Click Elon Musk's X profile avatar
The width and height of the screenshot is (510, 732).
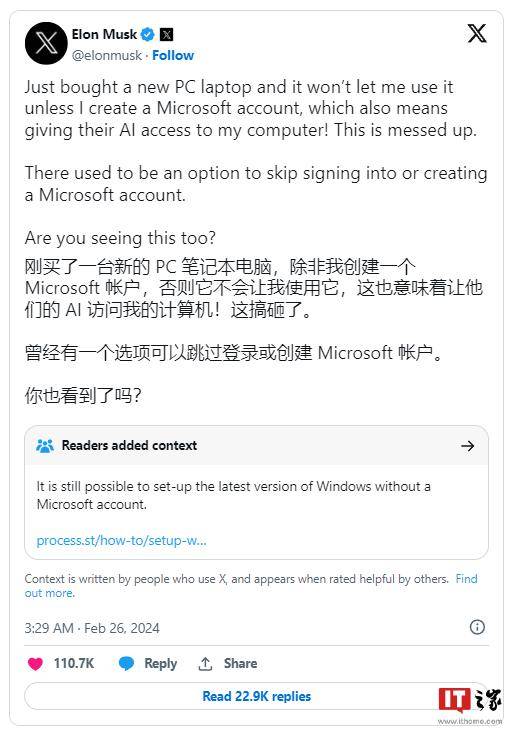46,43
